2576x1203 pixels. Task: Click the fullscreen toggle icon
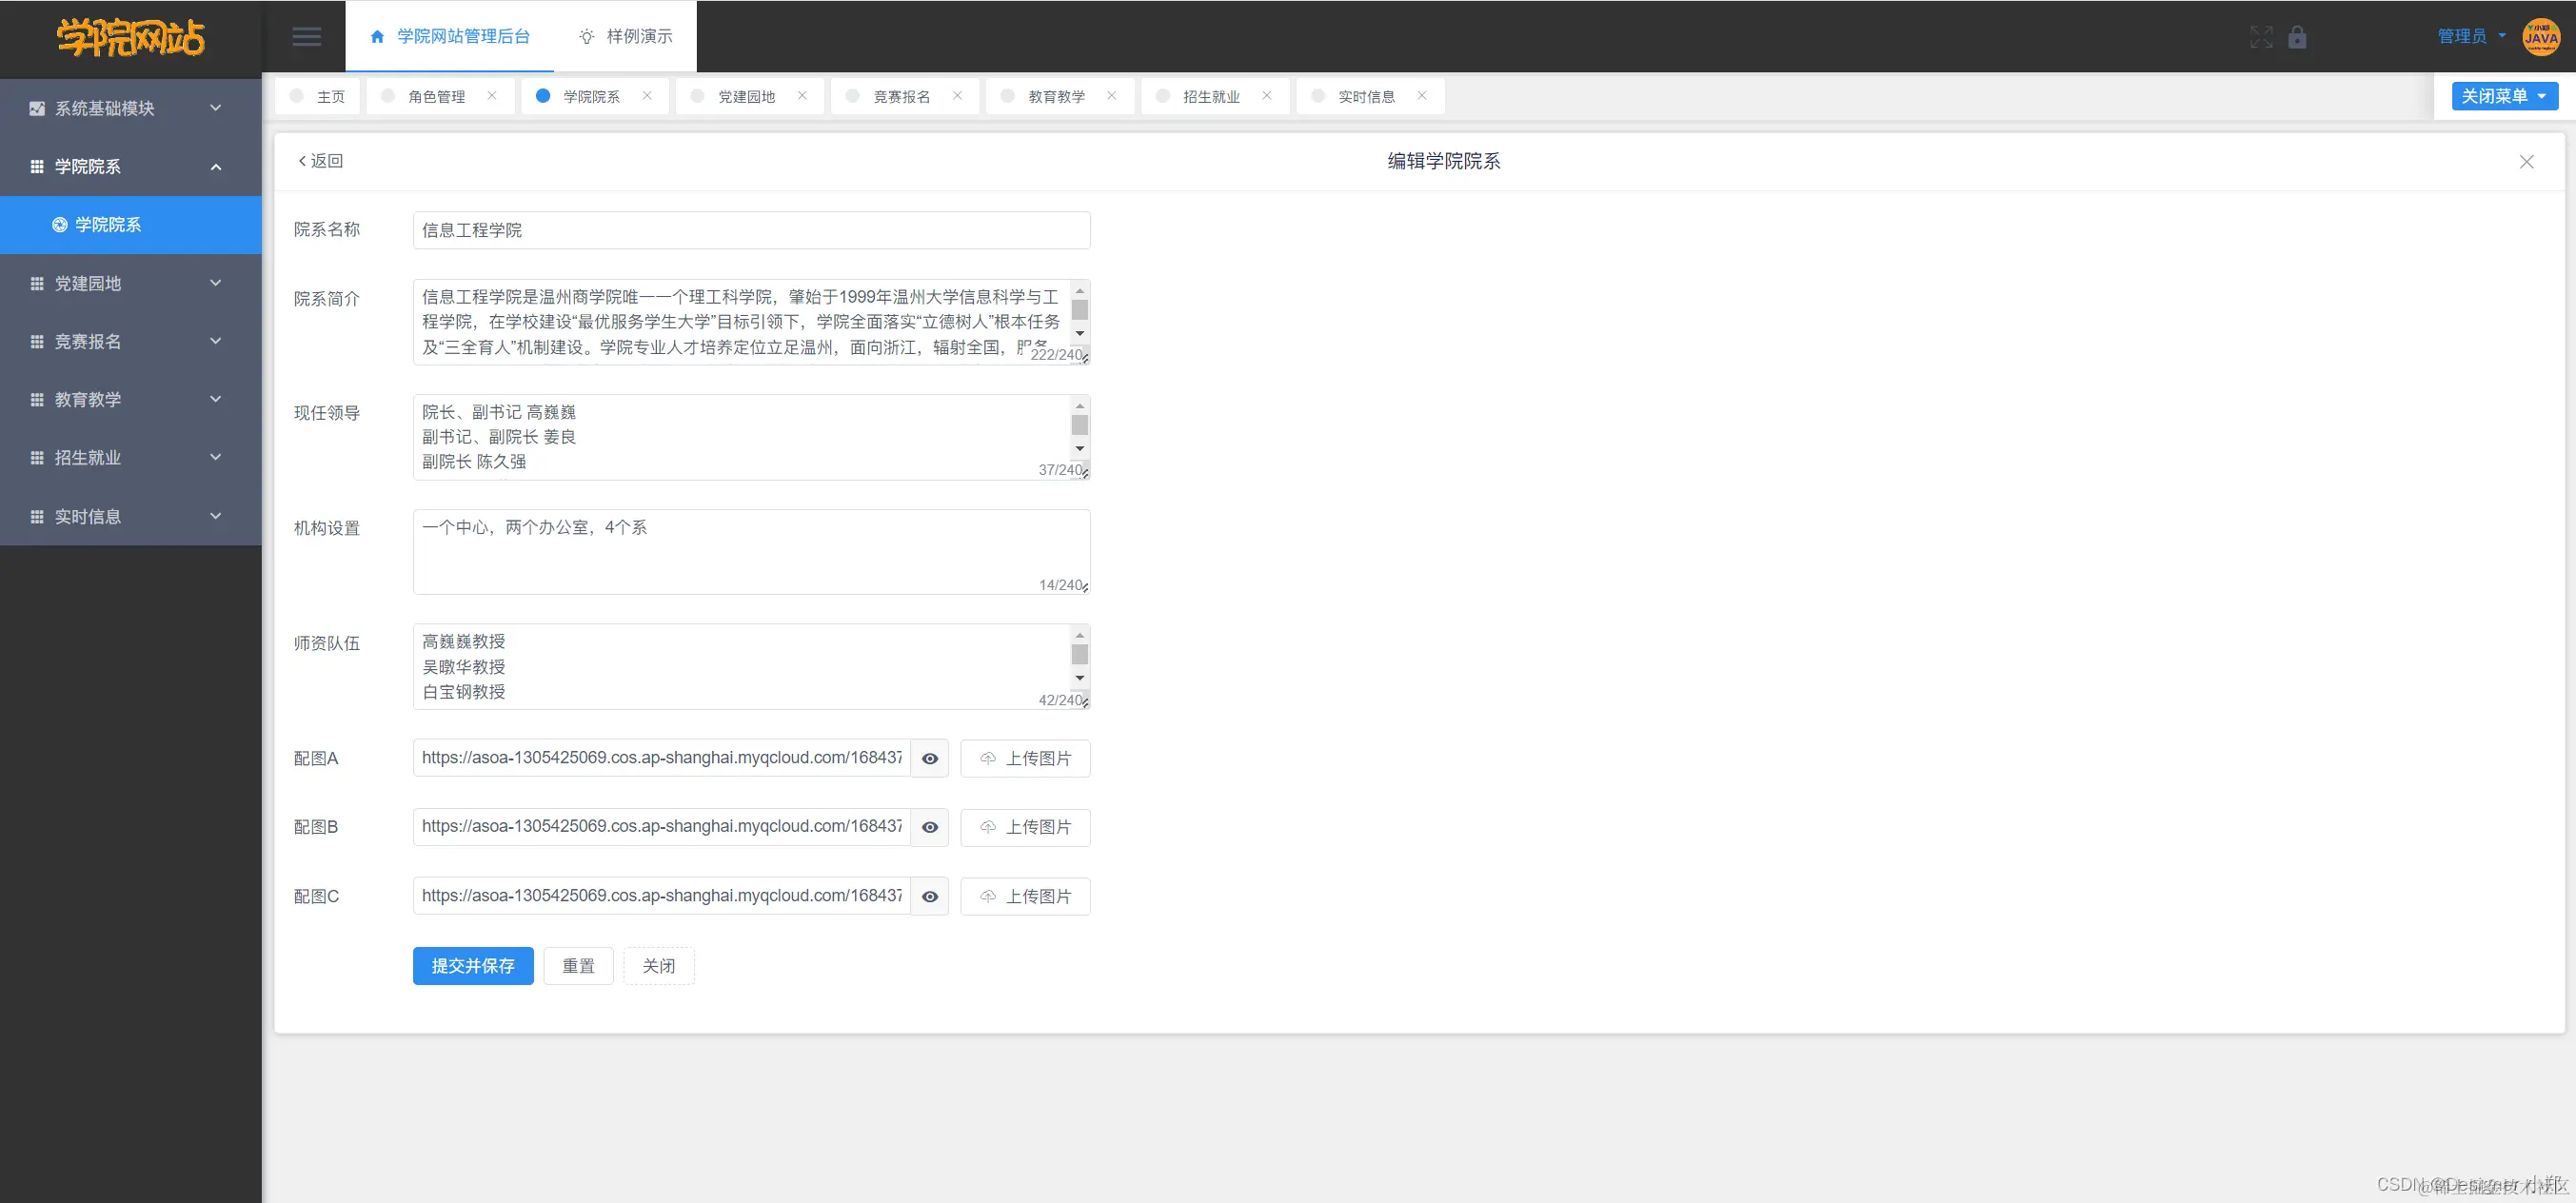[2261, 37]
